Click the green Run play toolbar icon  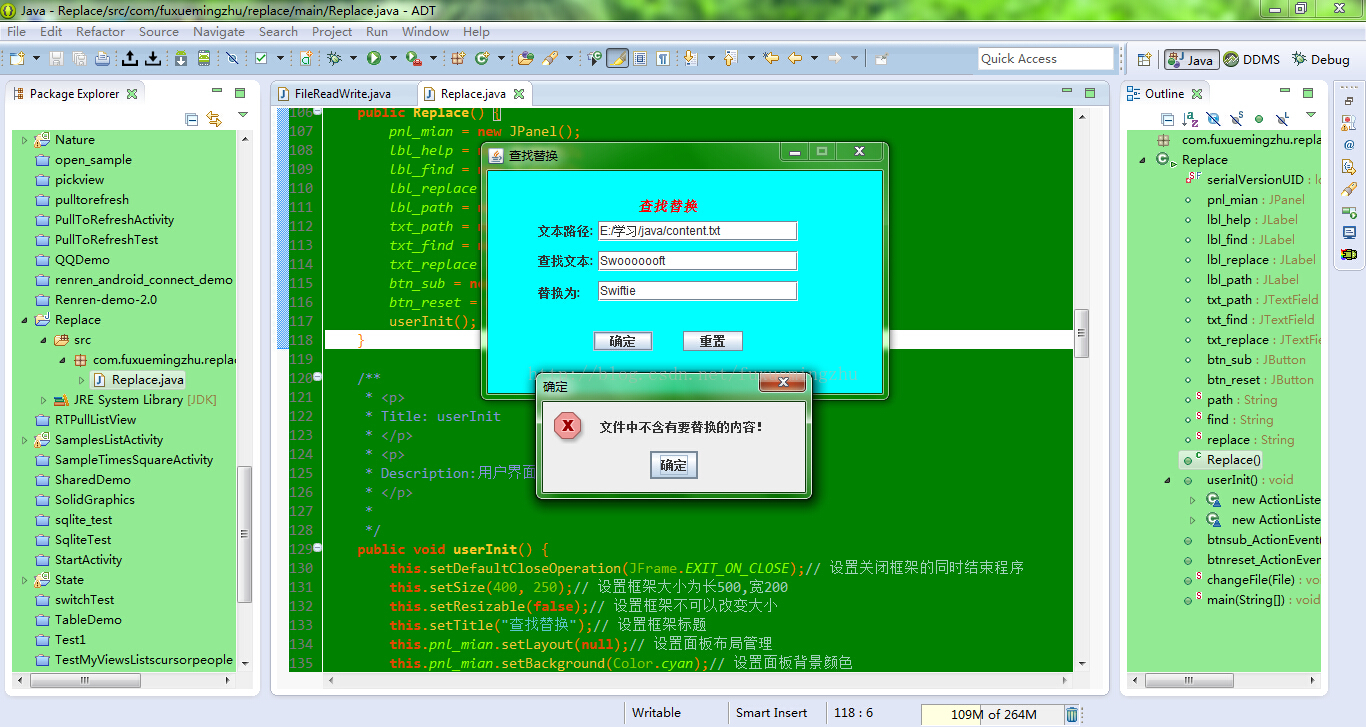pos(374,58)
